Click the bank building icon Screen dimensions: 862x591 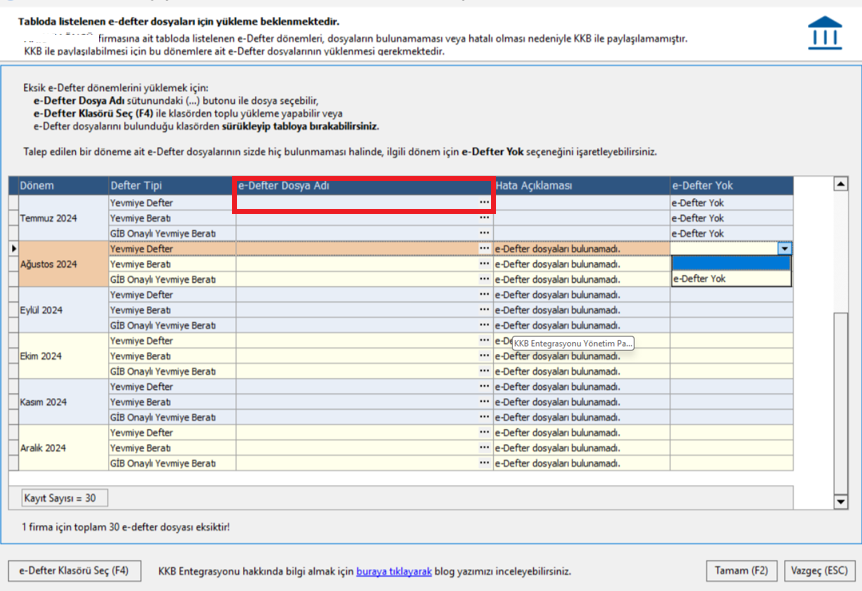(x=825, y=33)
